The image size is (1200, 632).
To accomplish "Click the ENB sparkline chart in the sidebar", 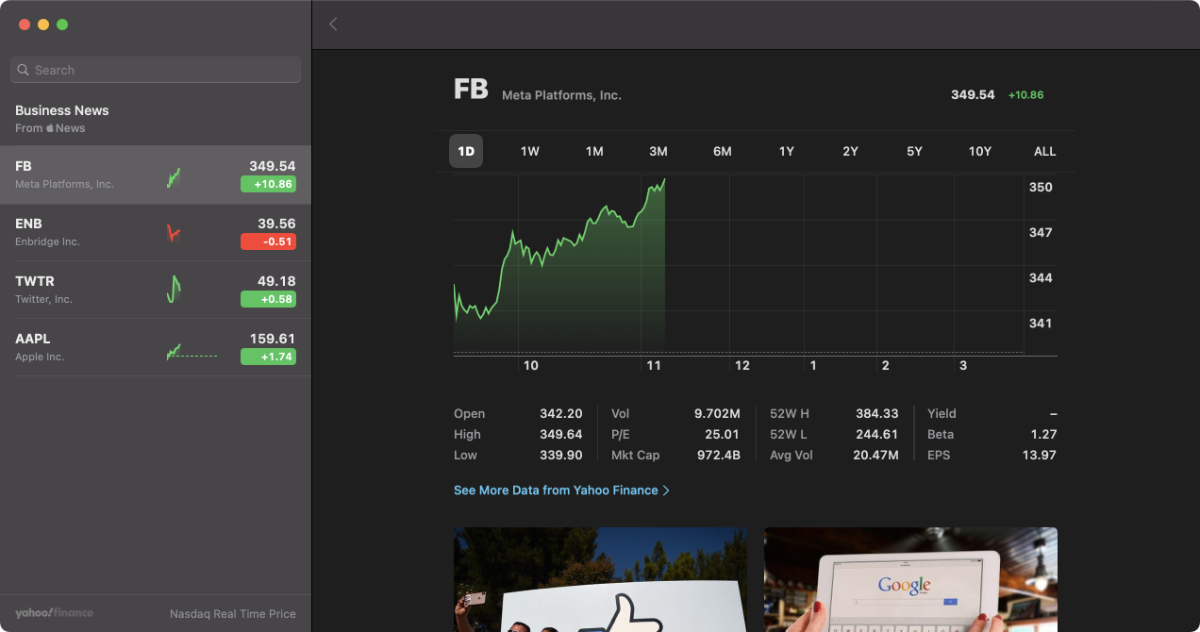I will point(173,233).
